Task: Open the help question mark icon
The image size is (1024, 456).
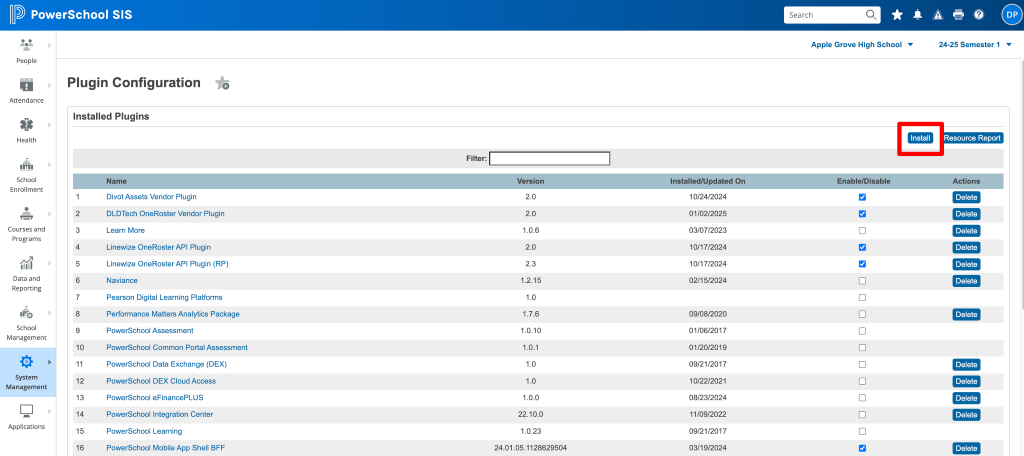Action: (x=978, y=15)
